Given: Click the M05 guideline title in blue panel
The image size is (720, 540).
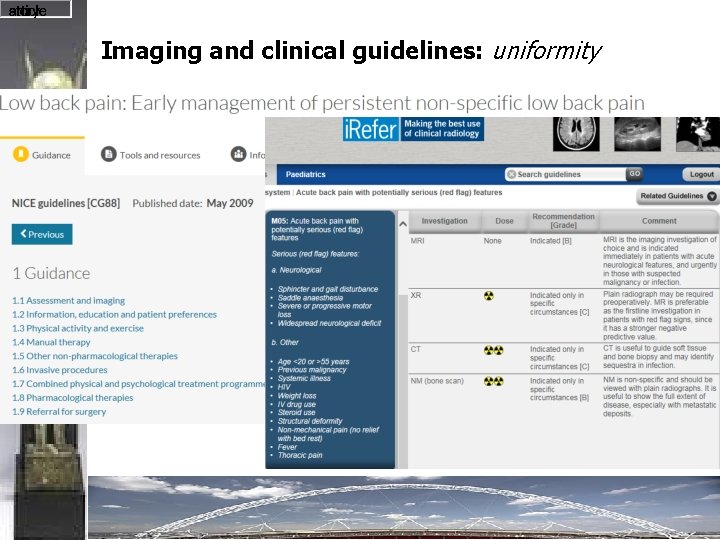Looking at the screenshot, I should click(x=317, y=229).
